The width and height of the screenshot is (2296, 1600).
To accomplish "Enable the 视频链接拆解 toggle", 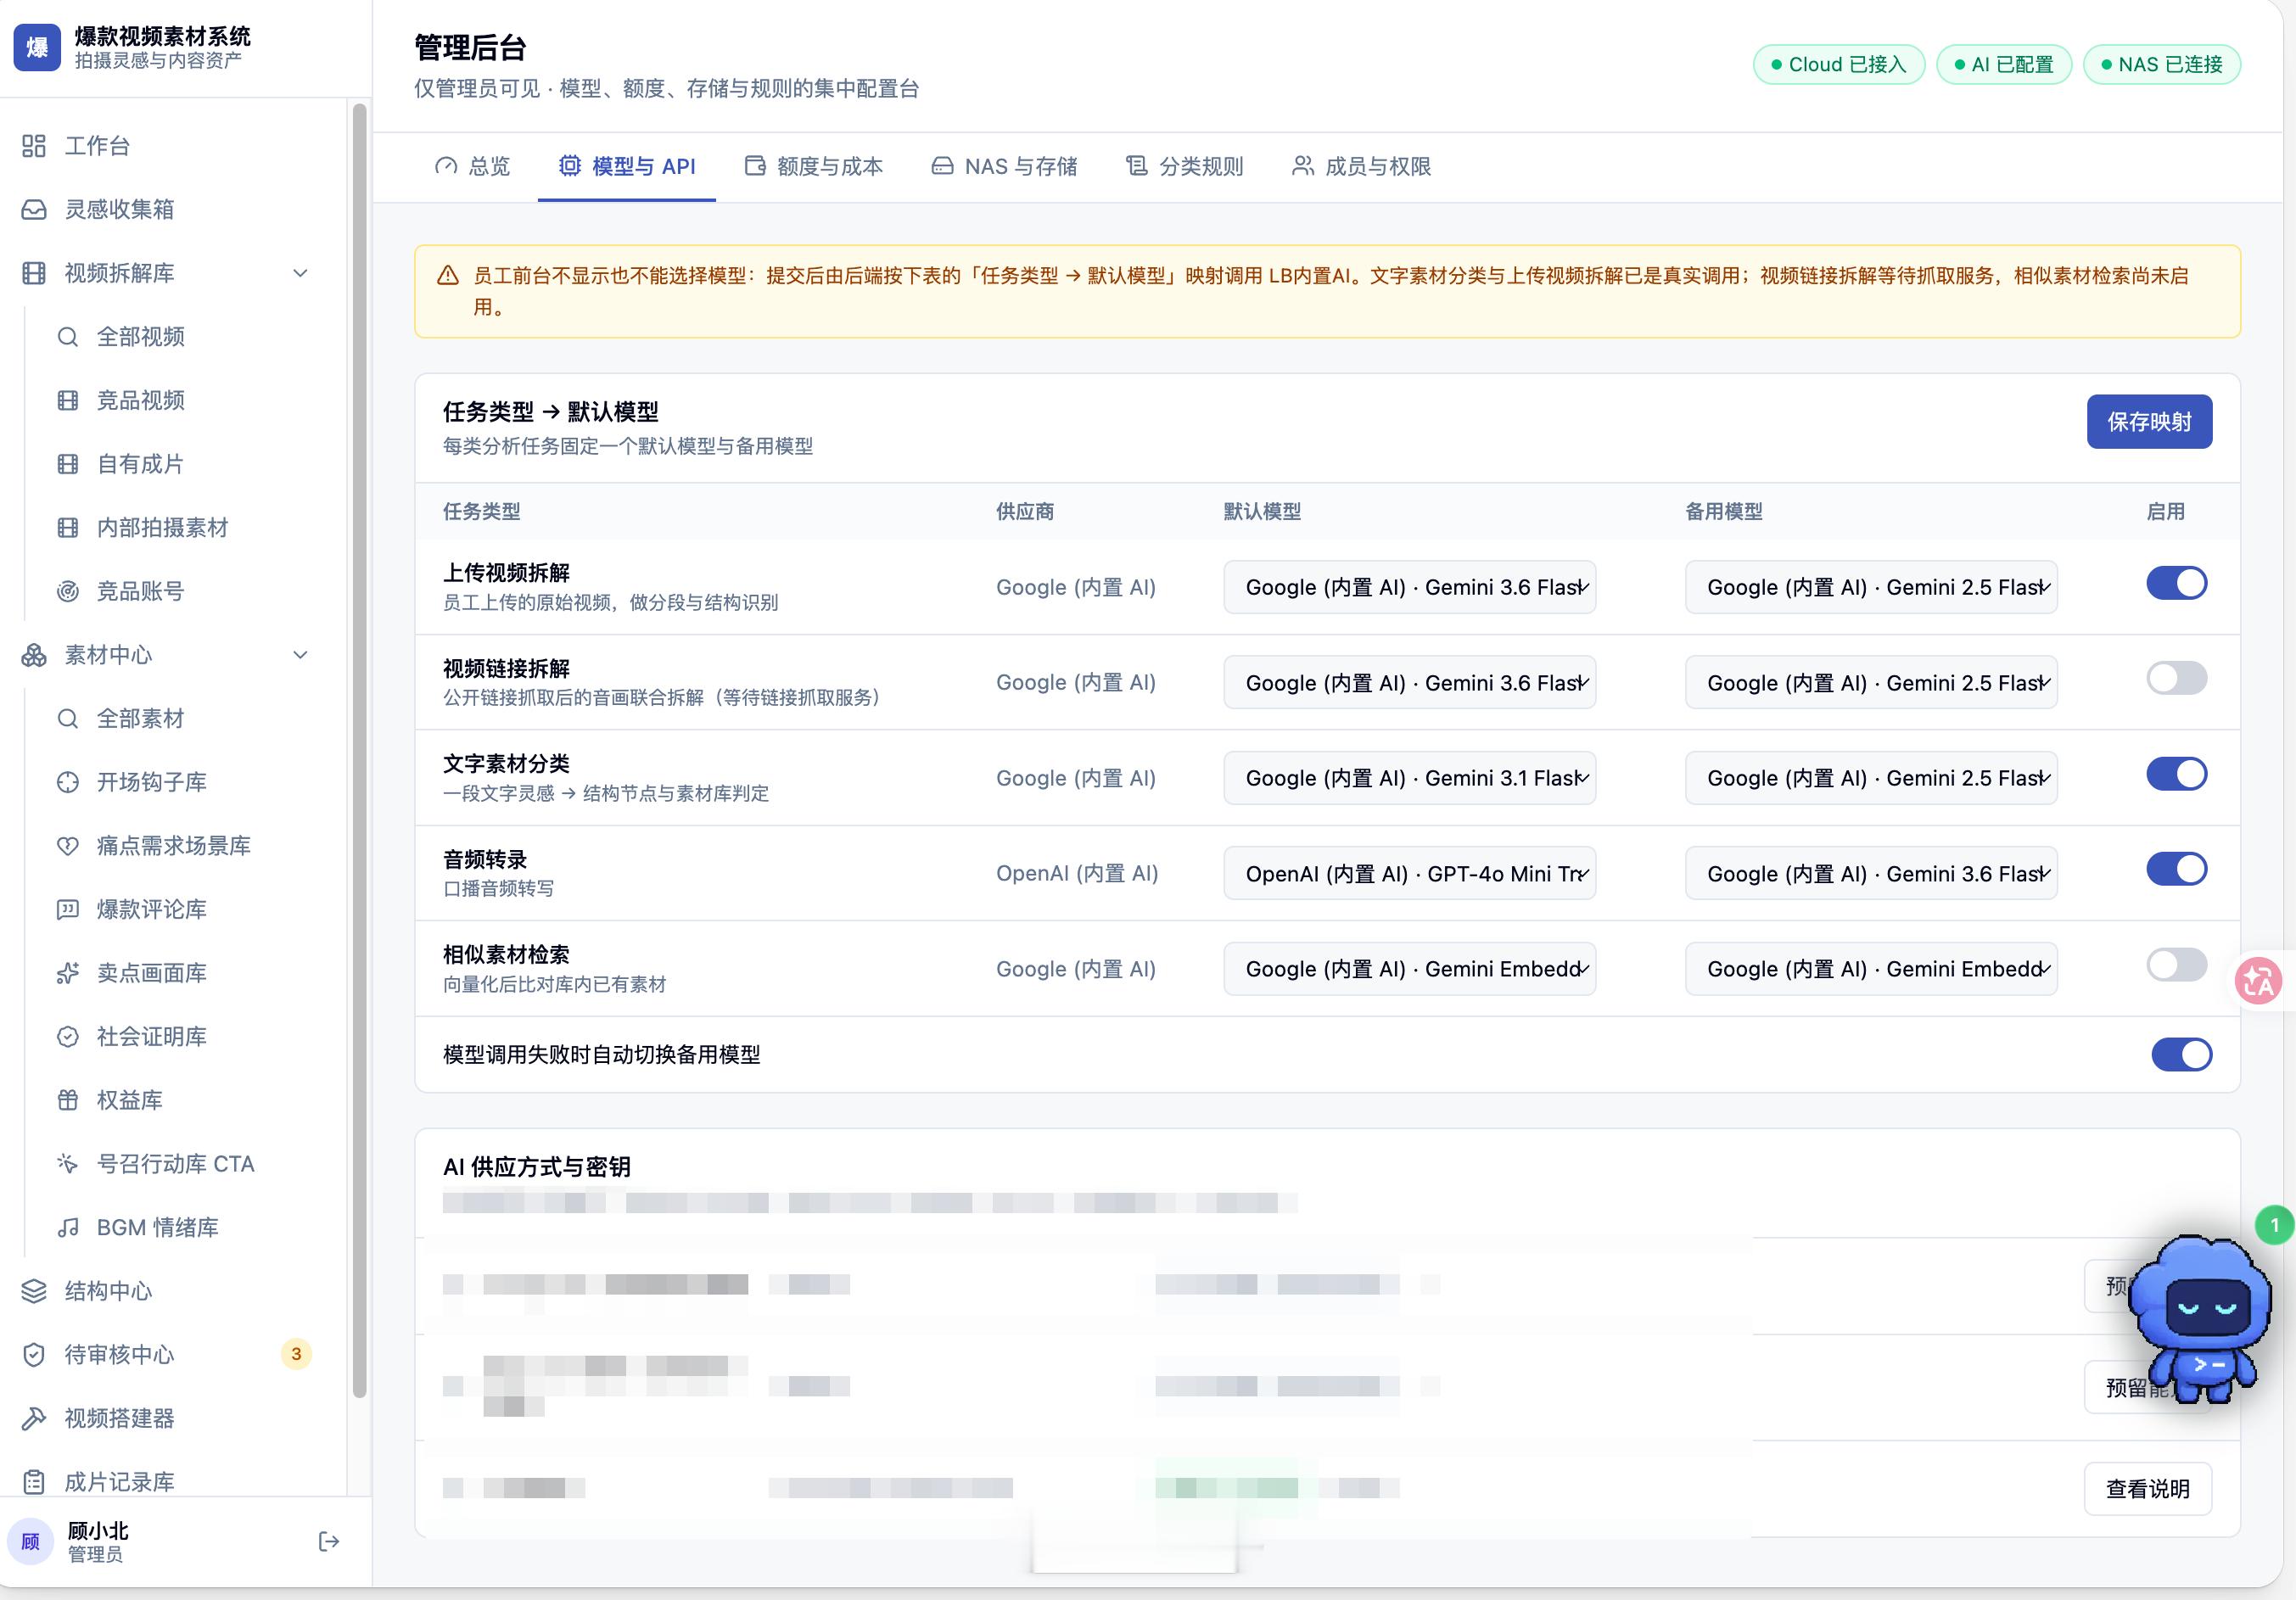I will 2176,678.
